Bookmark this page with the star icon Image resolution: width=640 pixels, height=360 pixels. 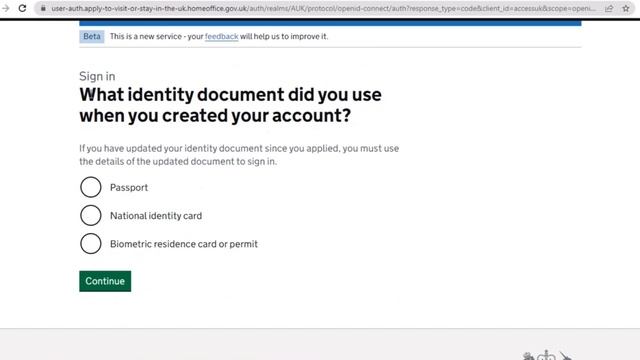tap(626, 8)
